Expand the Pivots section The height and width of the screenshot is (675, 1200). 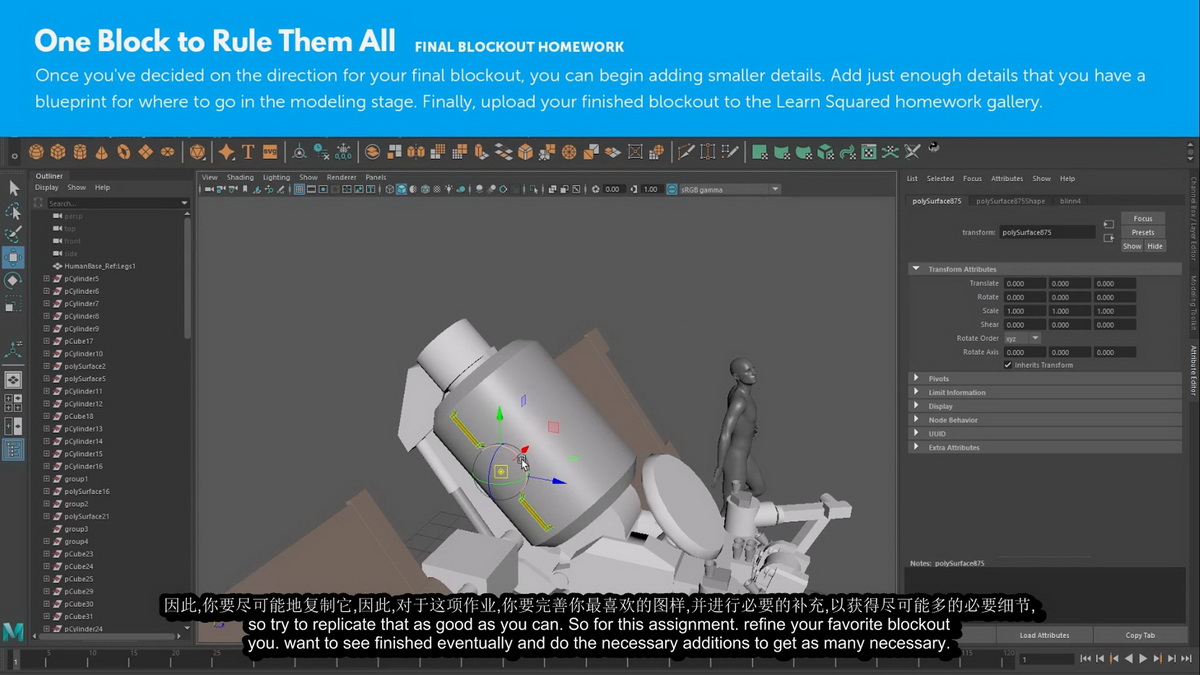(x=916, y=379)
